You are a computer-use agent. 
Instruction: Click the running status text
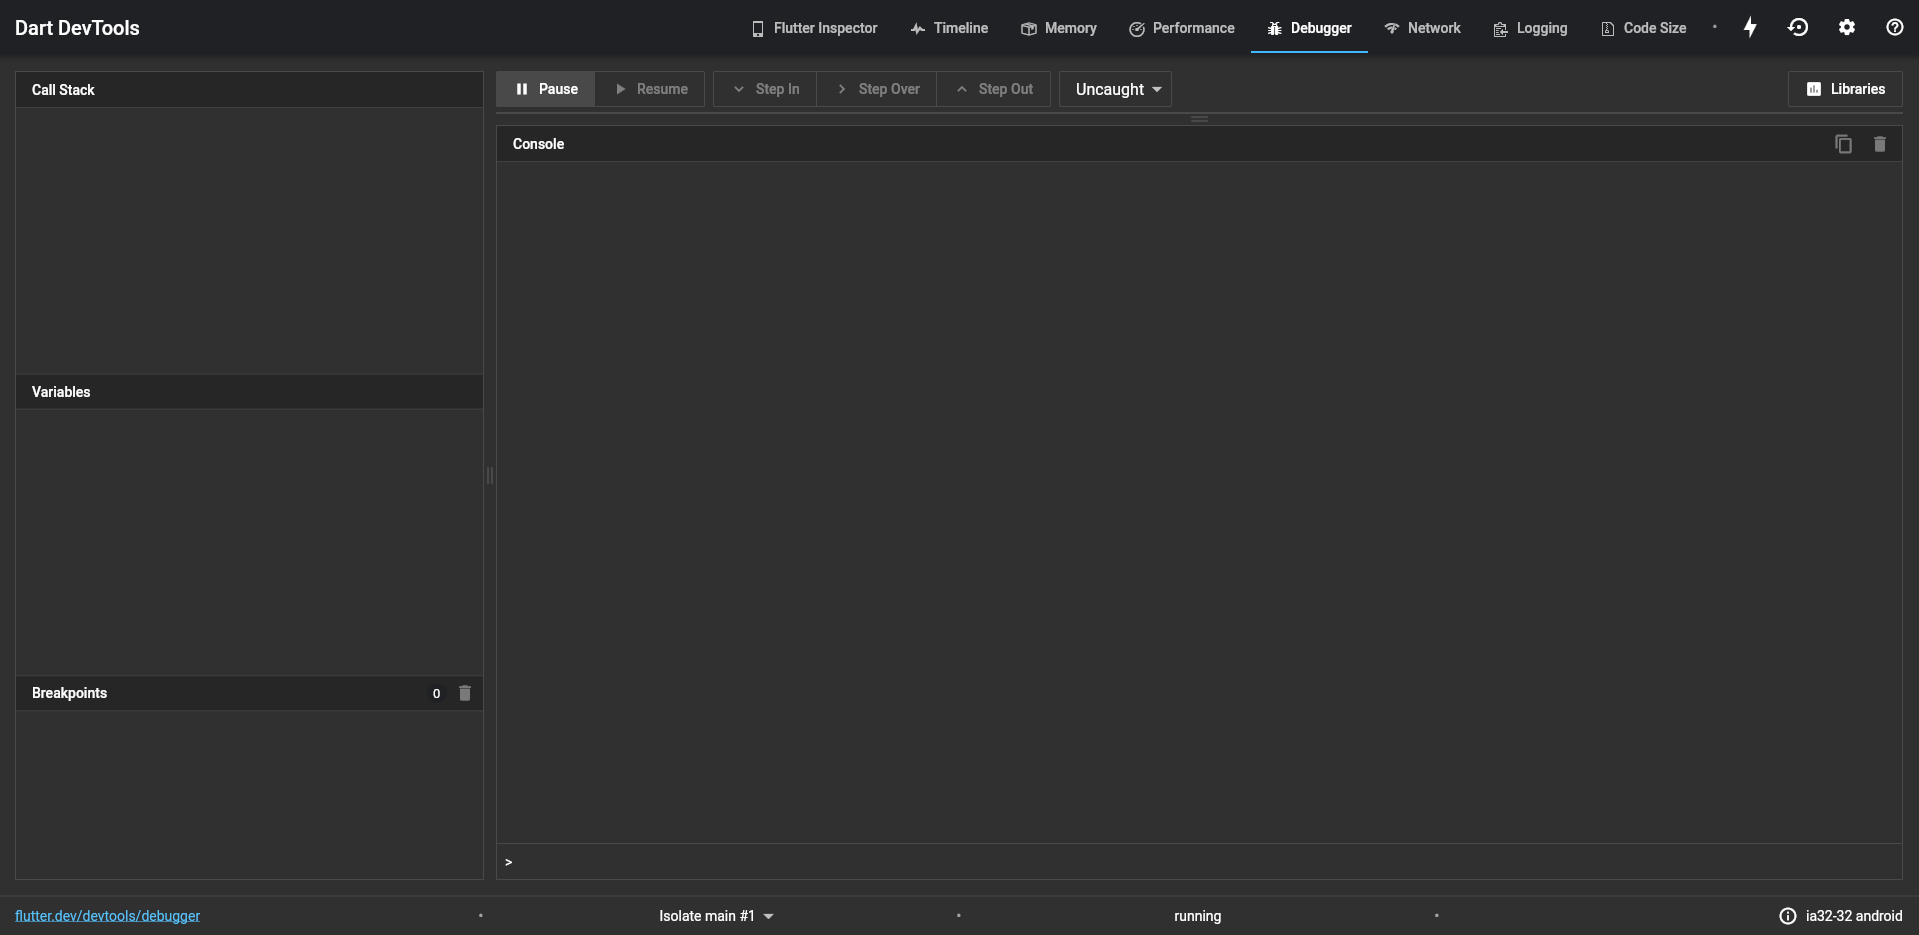pyautogui.click(x=1197, y=916)
